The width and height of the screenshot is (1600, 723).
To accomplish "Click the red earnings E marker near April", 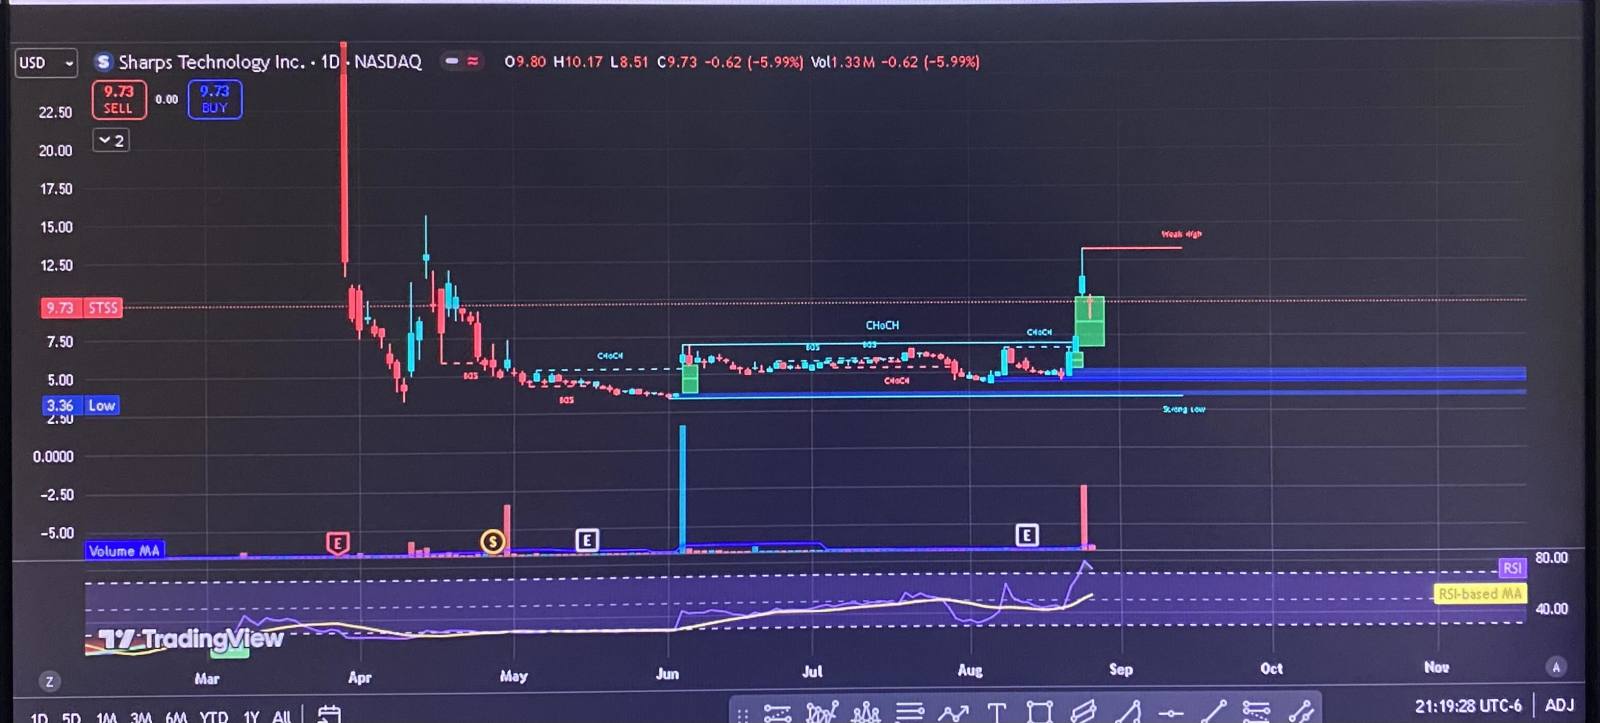I will [x=338, y=543].
